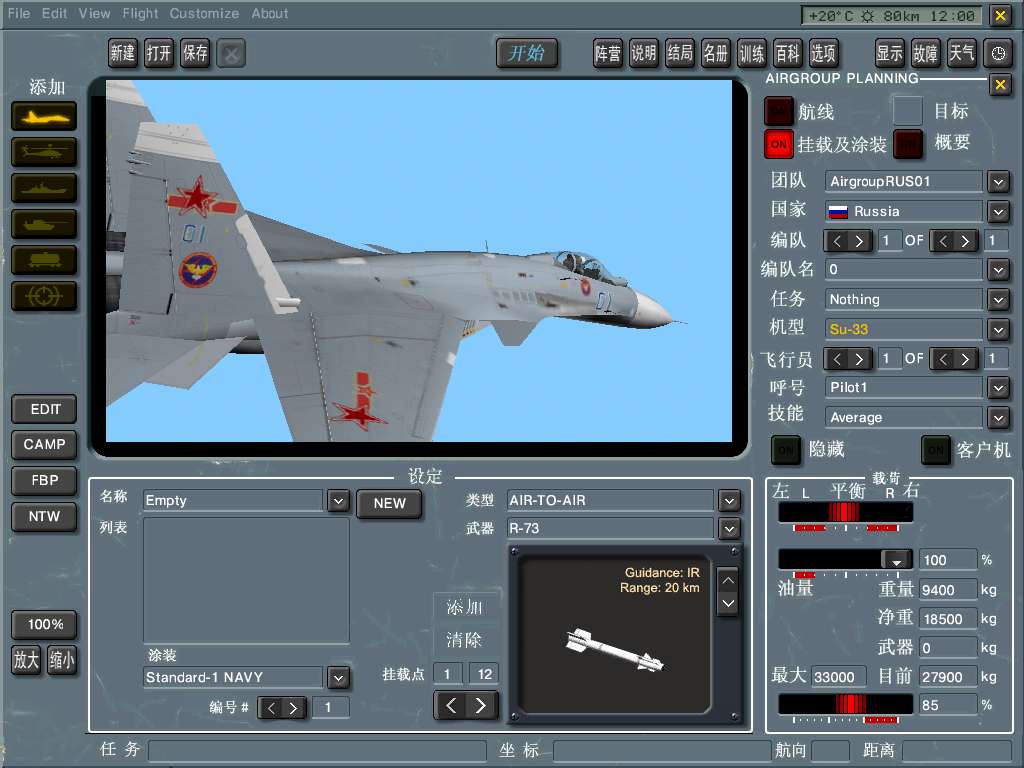This screenshot has width=1024, height=768.
Task: Expand the 机型 Su-33 dropdown
Action: pyautogui.click(x=998, y=330)
